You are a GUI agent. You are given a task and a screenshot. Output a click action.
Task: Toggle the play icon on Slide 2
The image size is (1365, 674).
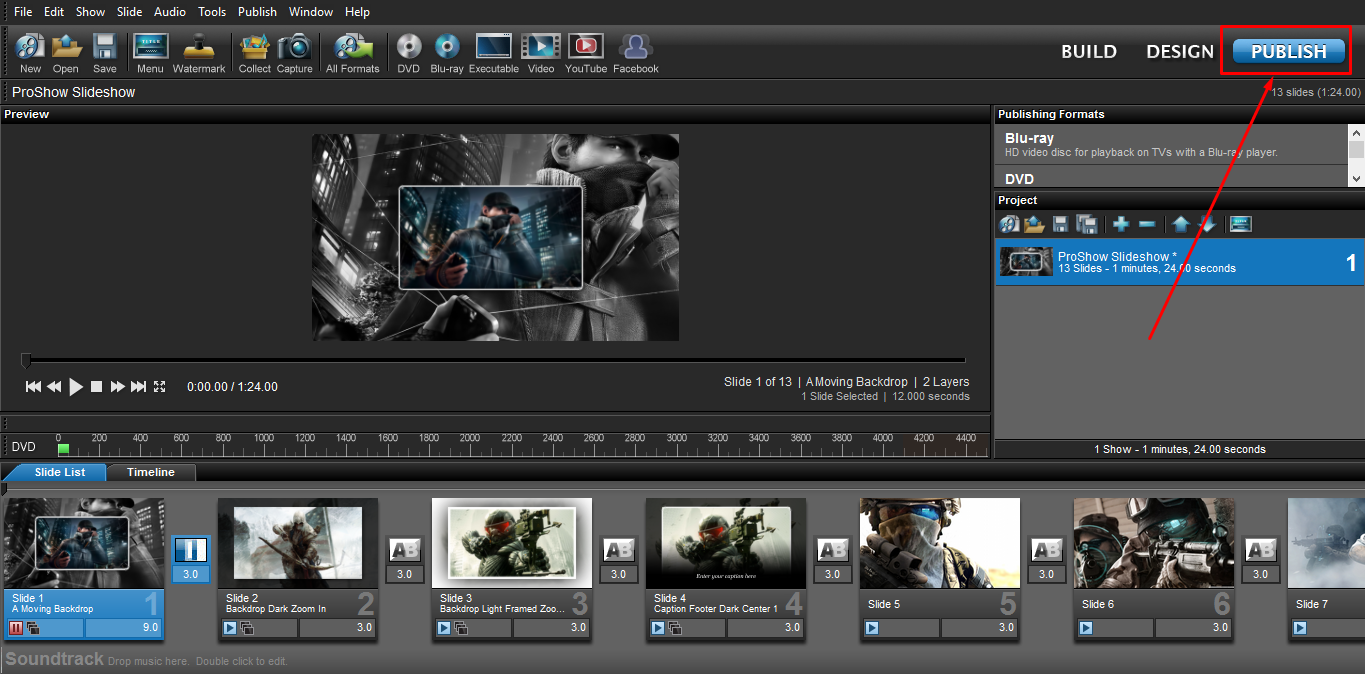[230, 628]
